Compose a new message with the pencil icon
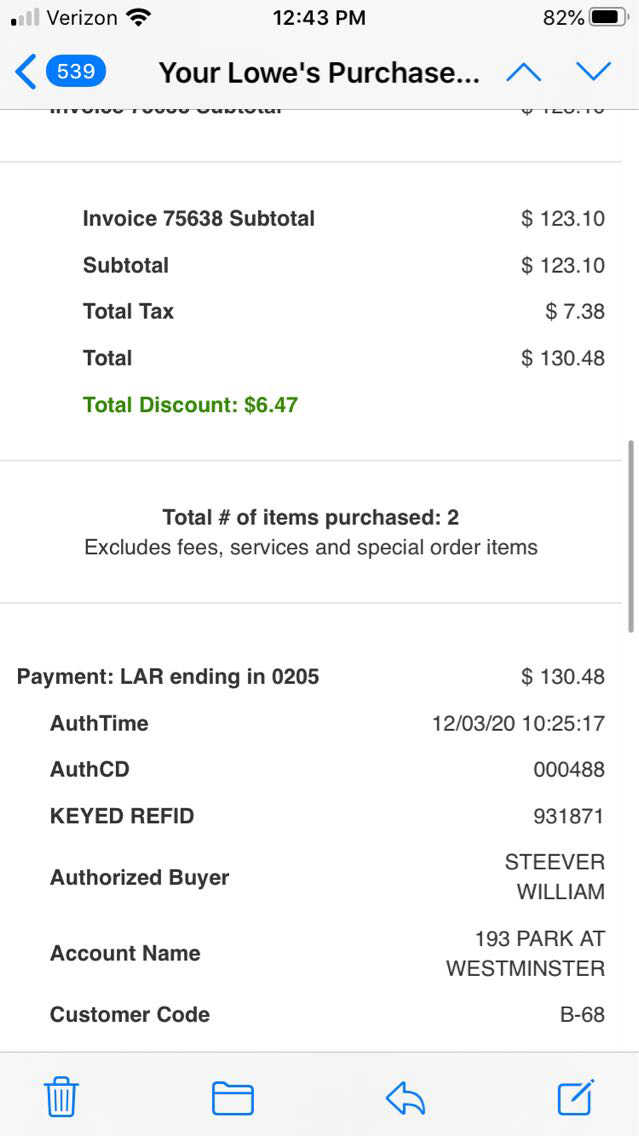This screenshot has height=1136, width=639. click(x=576, y=1098)
